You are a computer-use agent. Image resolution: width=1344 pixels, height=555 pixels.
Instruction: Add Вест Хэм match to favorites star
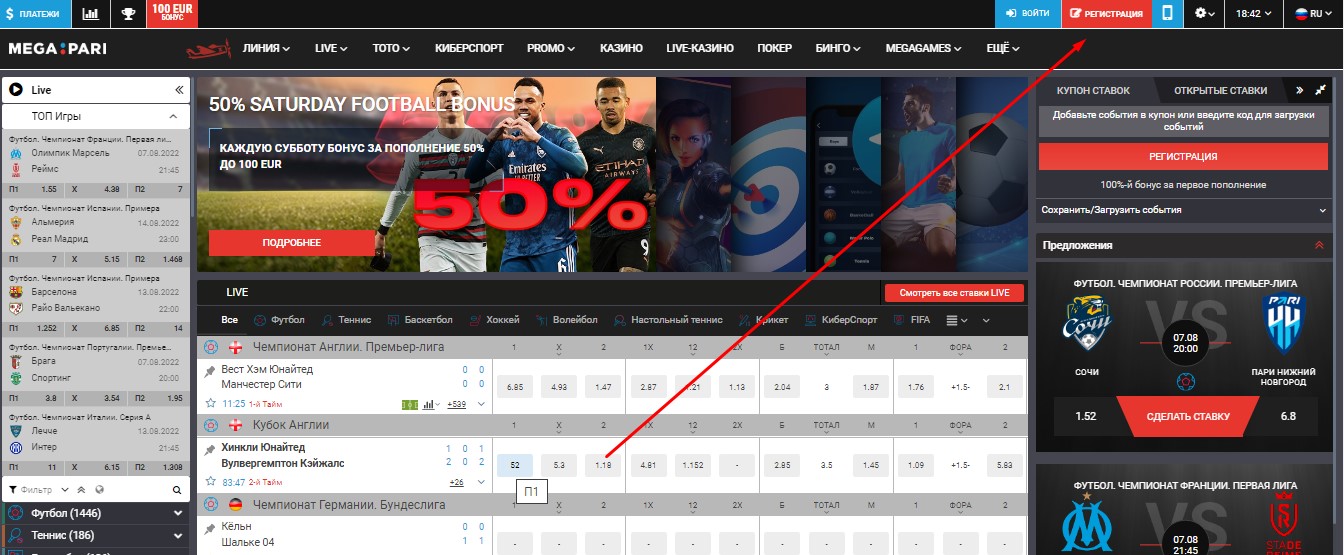[x=210, y=404]
